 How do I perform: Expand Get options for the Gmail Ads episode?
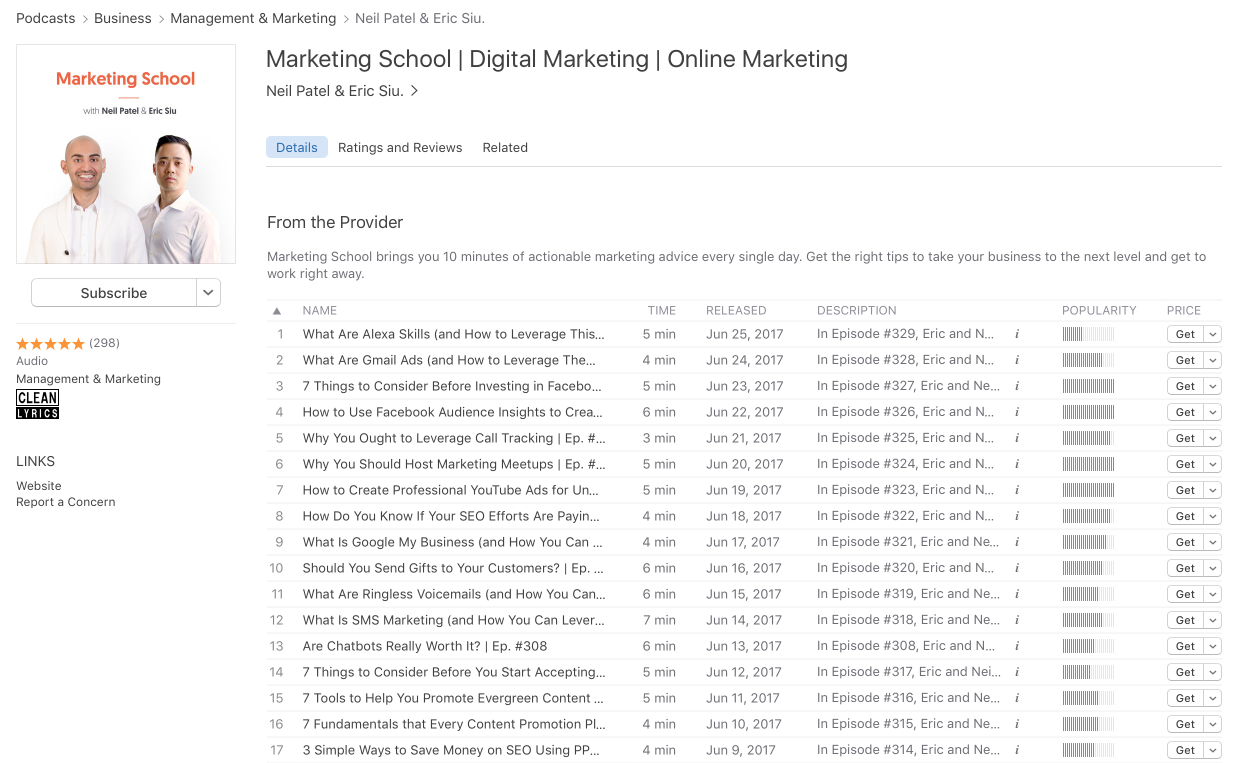click(x=1213, y=360)
